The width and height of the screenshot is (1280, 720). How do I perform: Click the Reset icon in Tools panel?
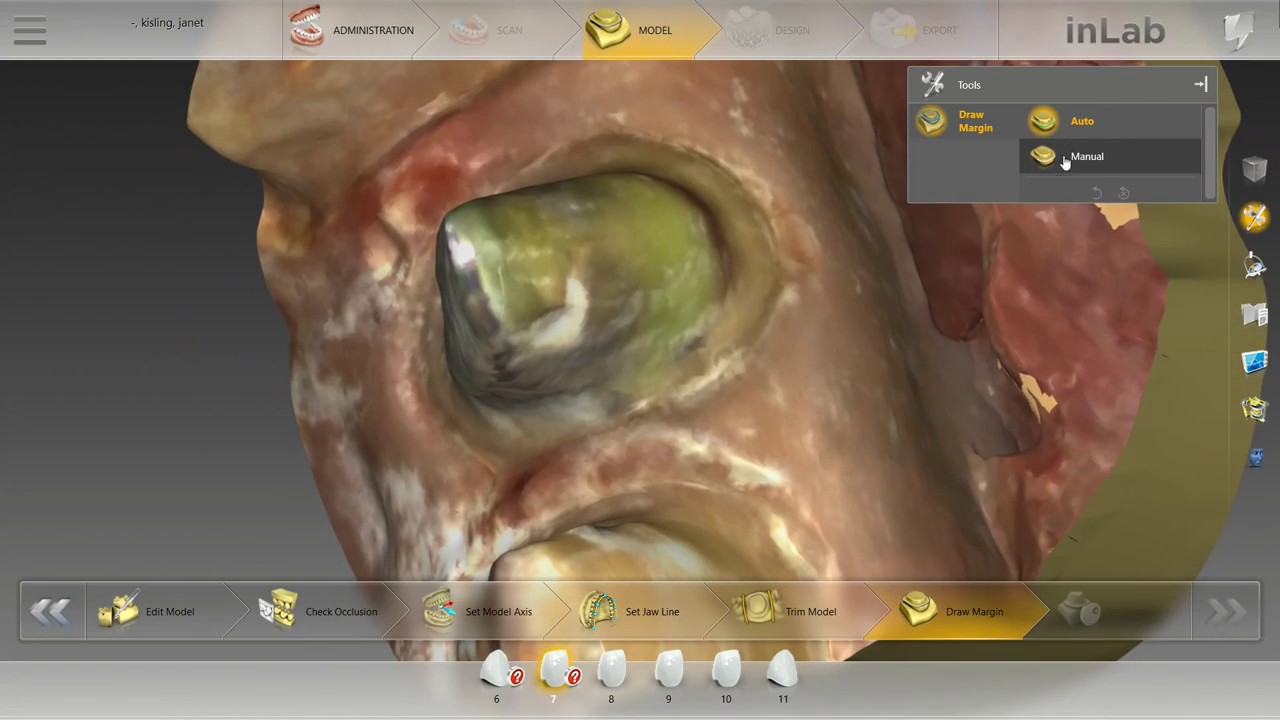click(1123, 192)
